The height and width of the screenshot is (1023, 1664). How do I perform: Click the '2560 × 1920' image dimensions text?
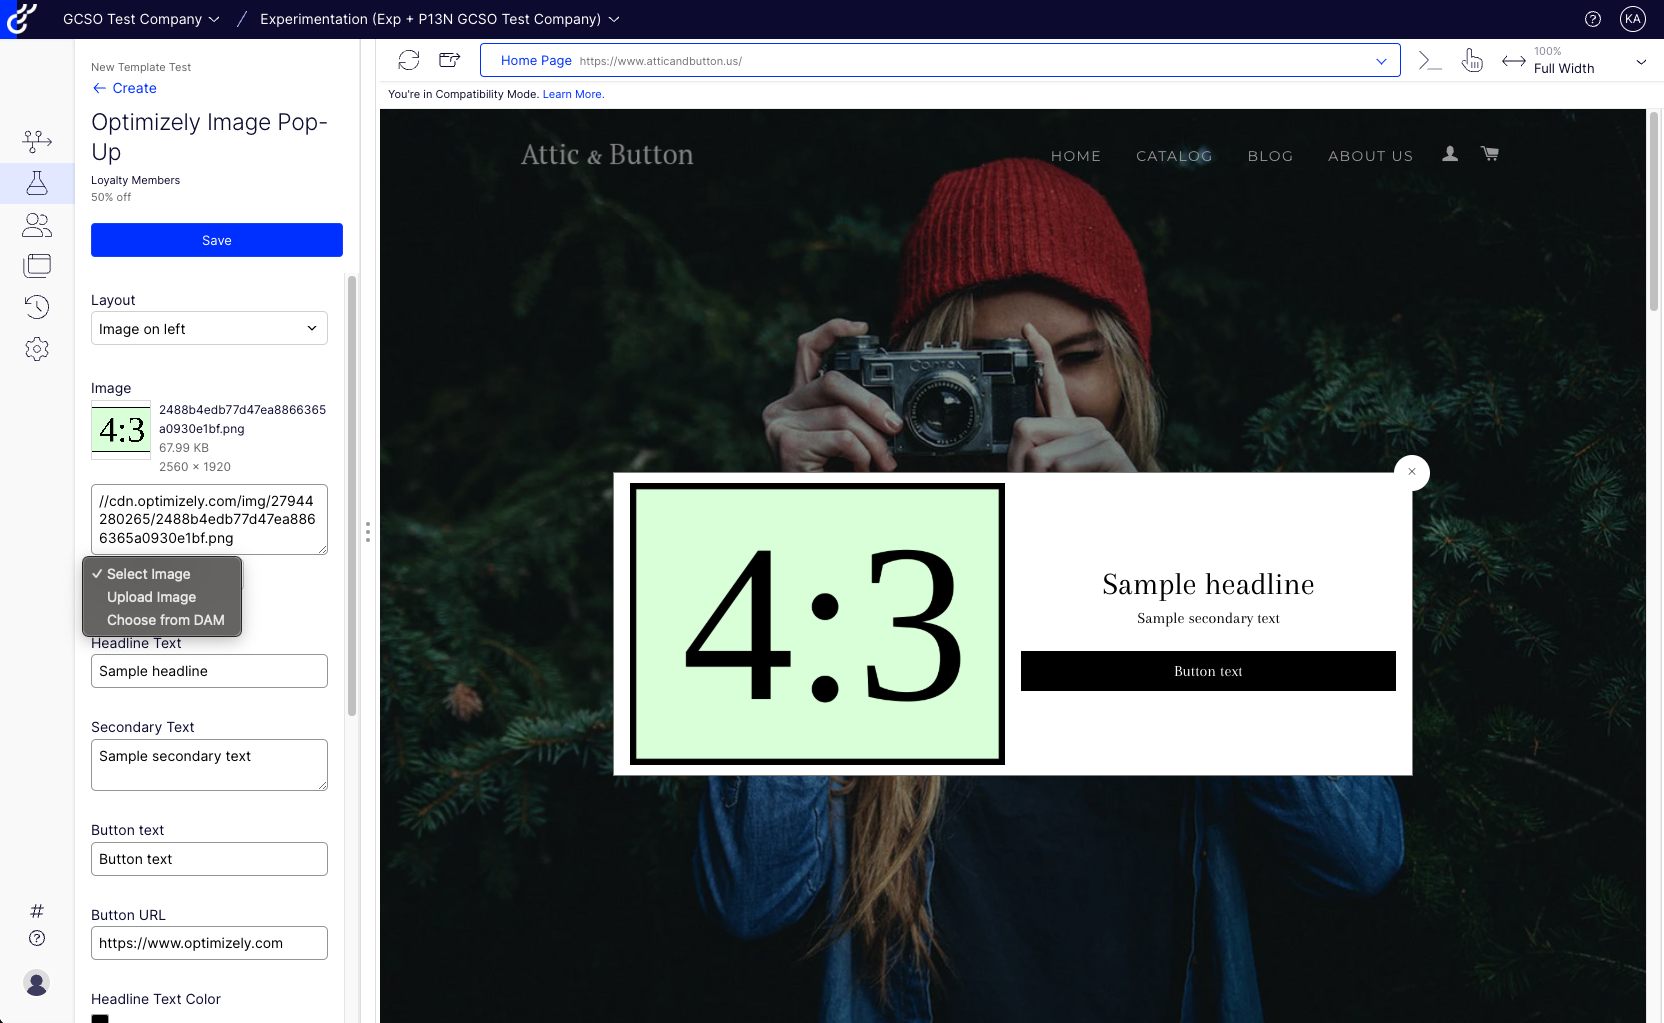(195, 467)
